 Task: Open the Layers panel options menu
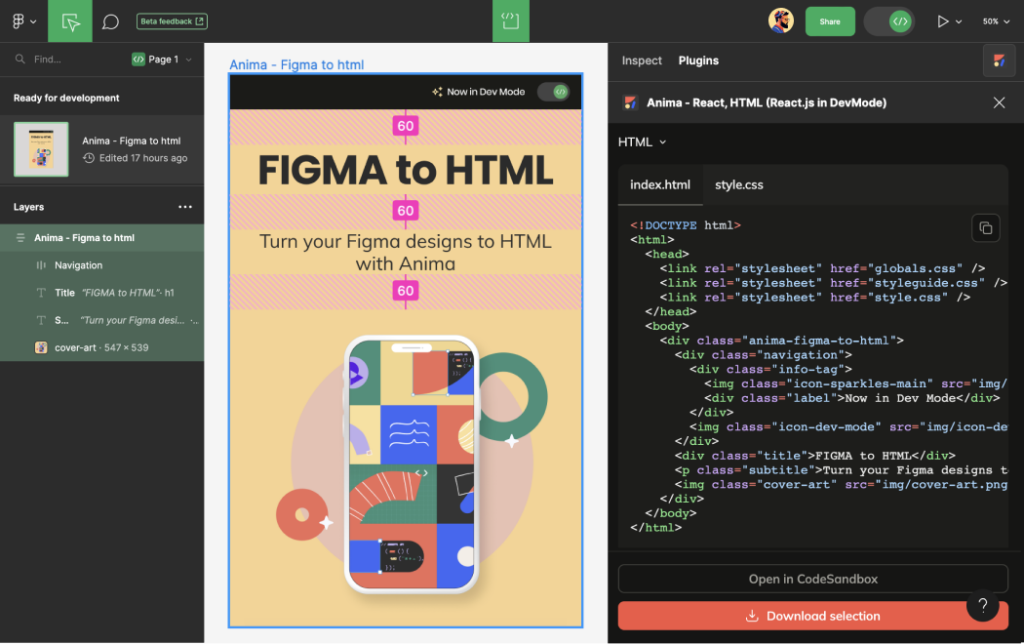pyautogui.click(x=185, y=207)
